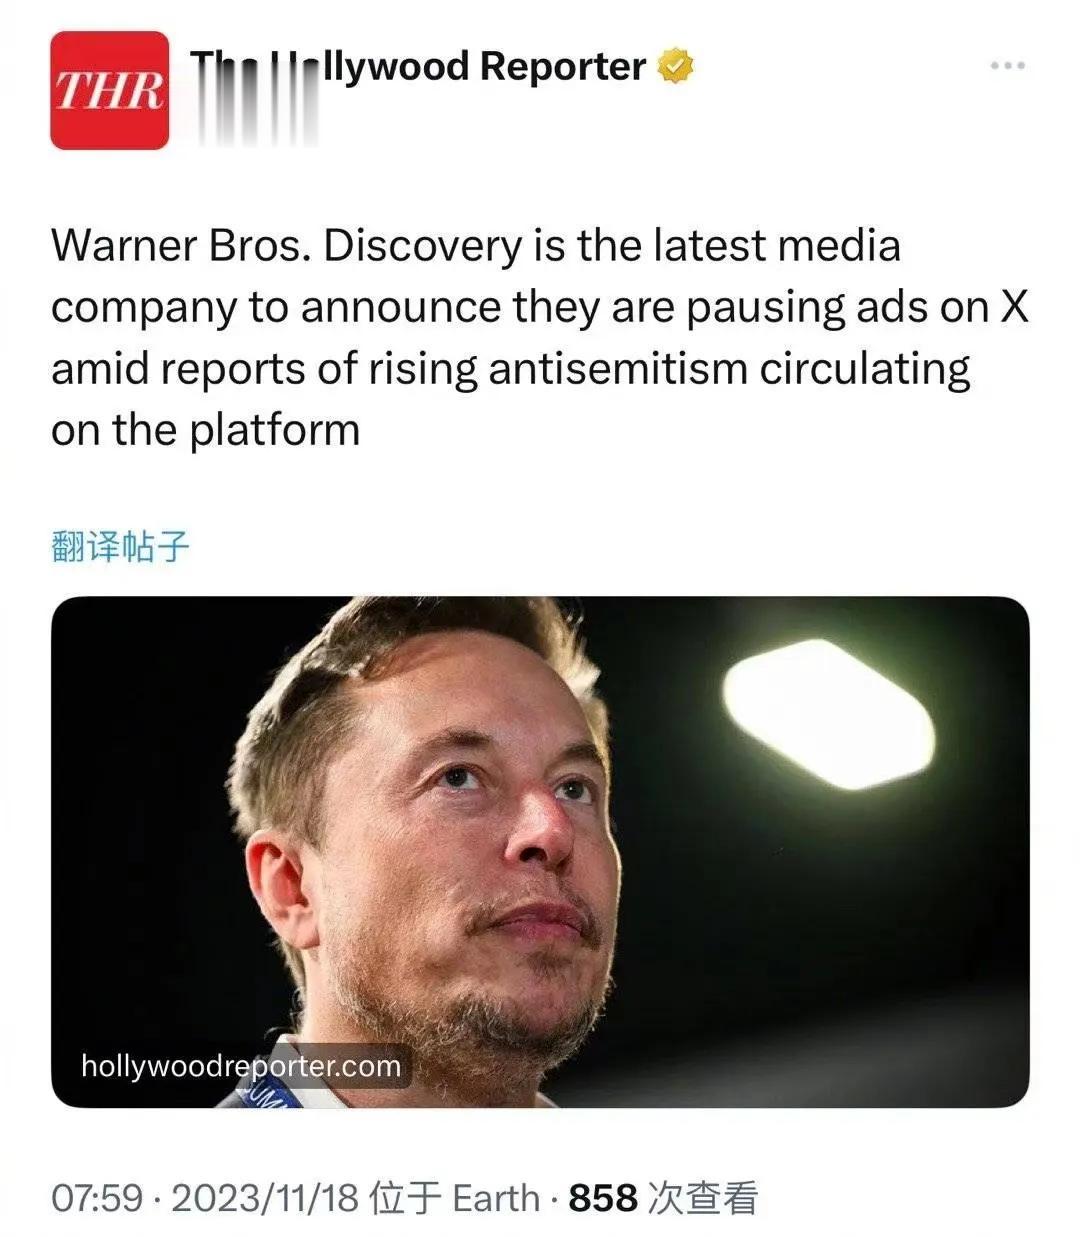1080x1237 pixels.
Task: Click the 2023/11/18 post date
Action: coord(265,1197)
